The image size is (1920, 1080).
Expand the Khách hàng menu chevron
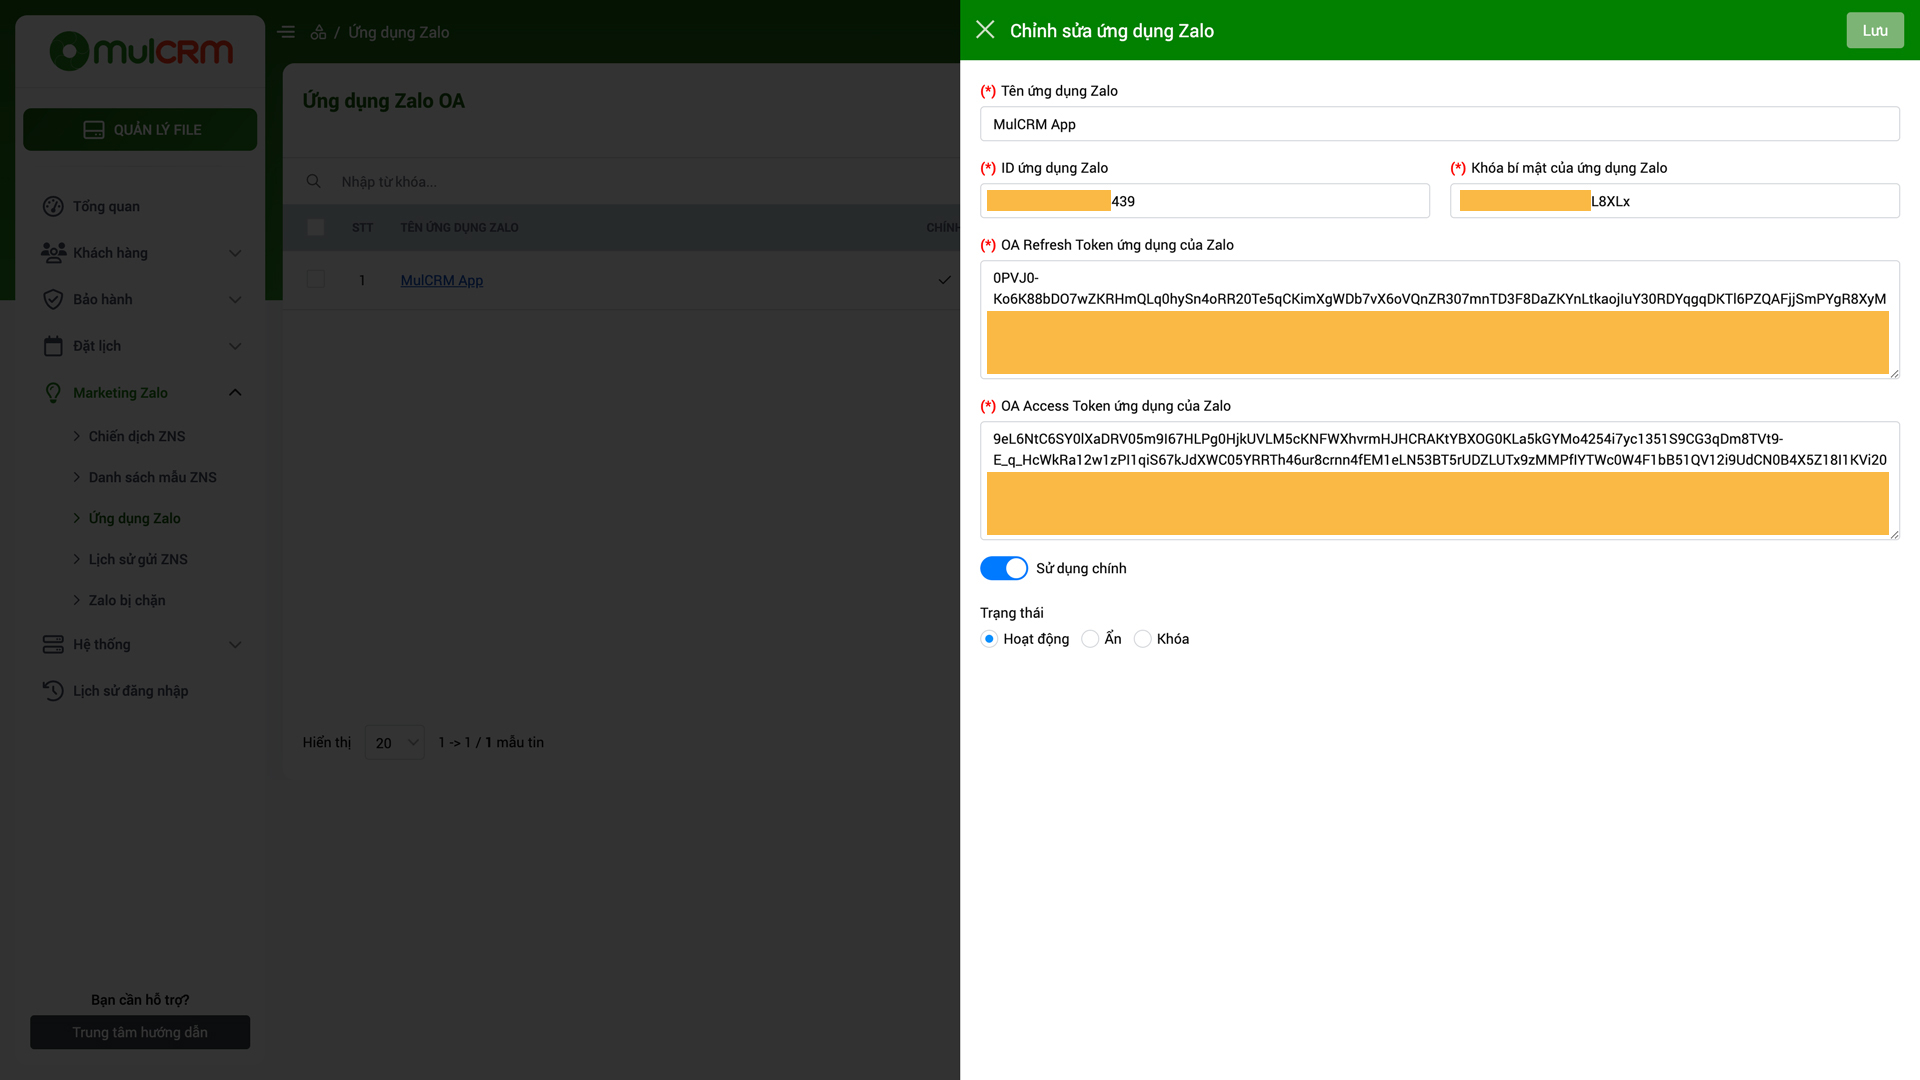coord(235,253)
